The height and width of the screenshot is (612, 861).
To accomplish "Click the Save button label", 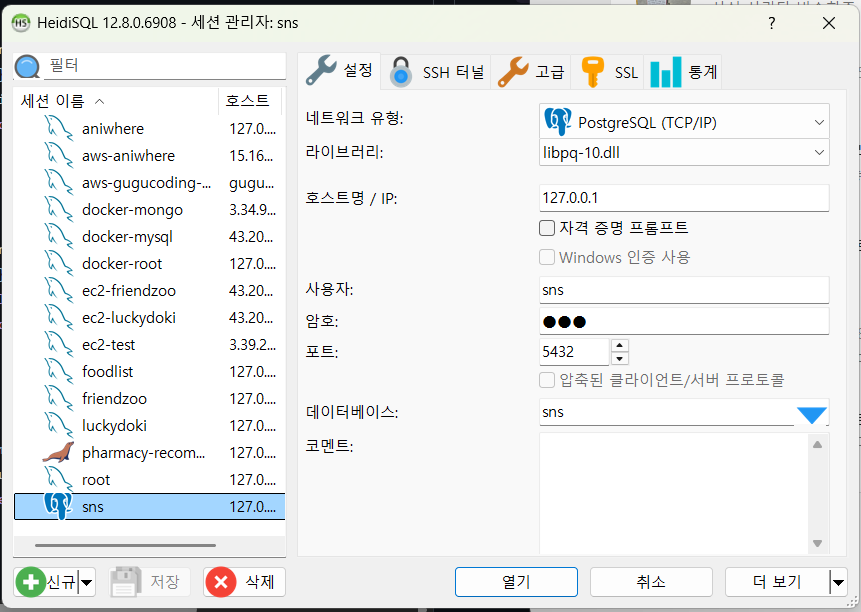I will click(165, 582).
